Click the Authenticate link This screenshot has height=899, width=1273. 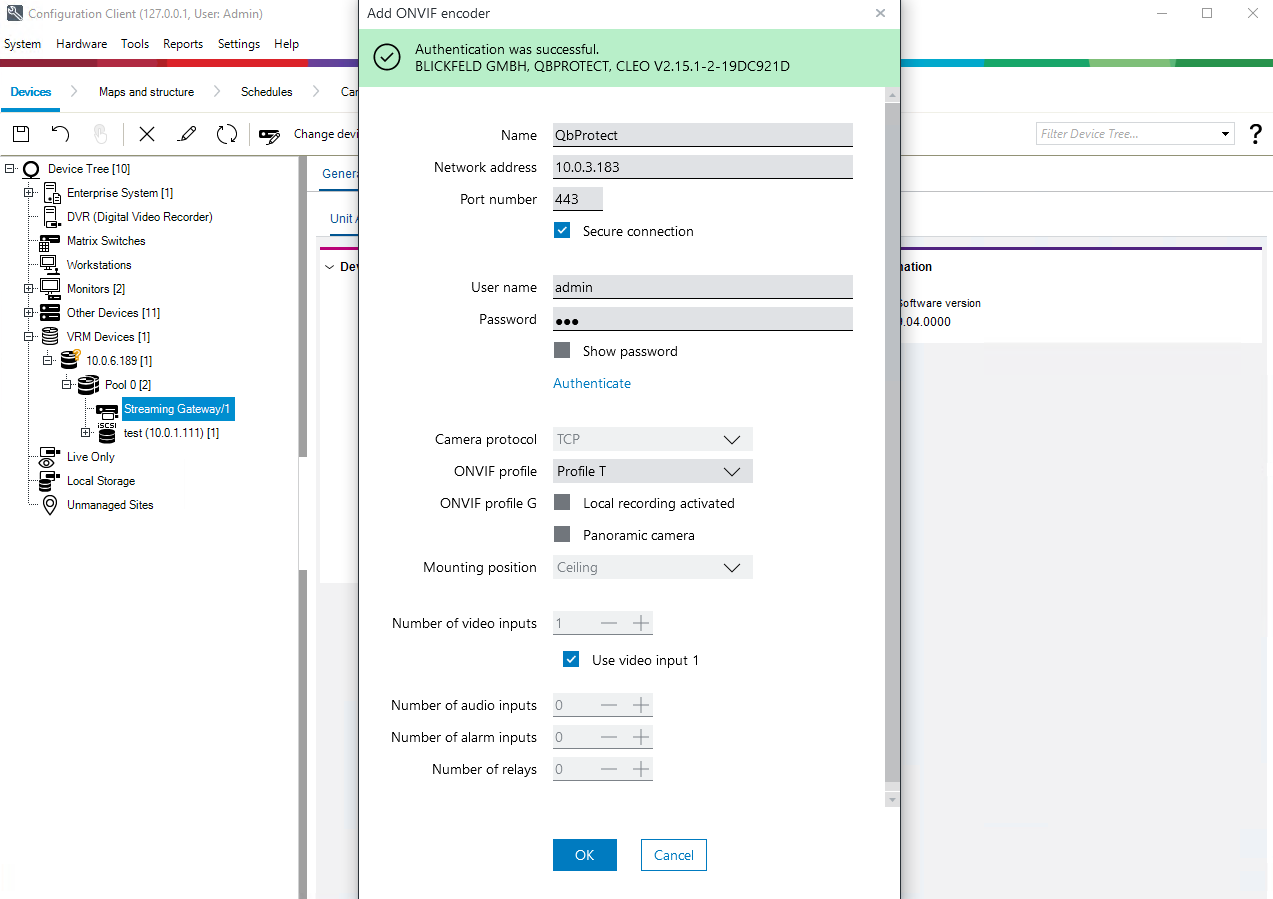(x=592, y=383)
